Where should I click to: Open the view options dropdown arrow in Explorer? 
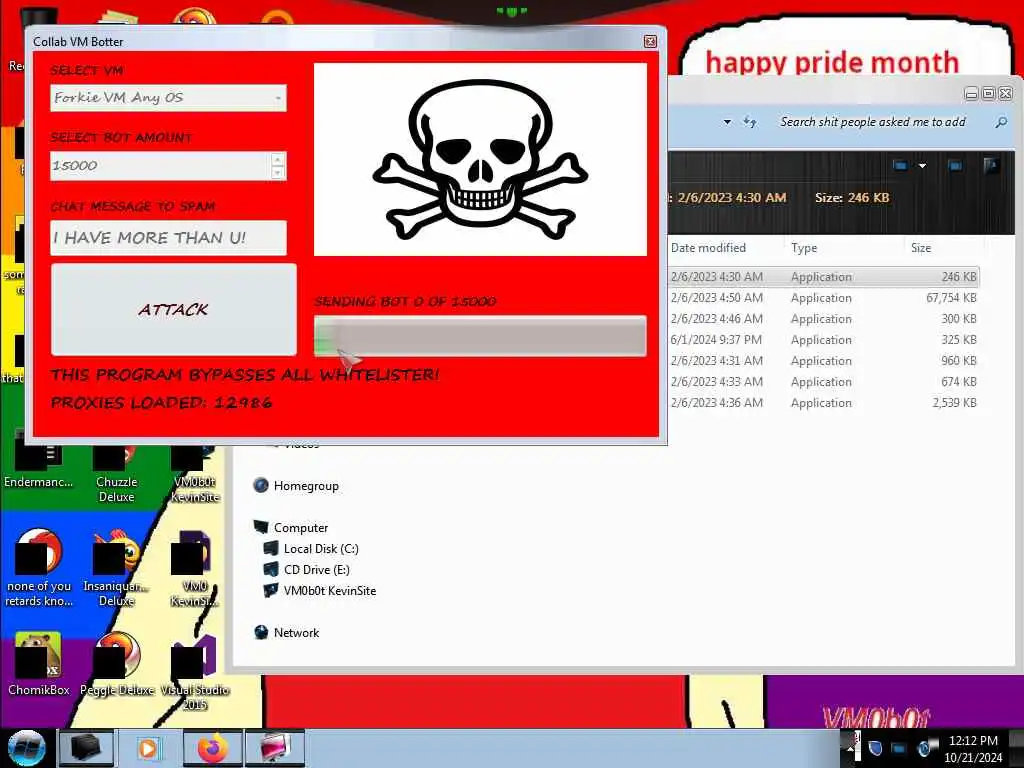coord(922,166)
